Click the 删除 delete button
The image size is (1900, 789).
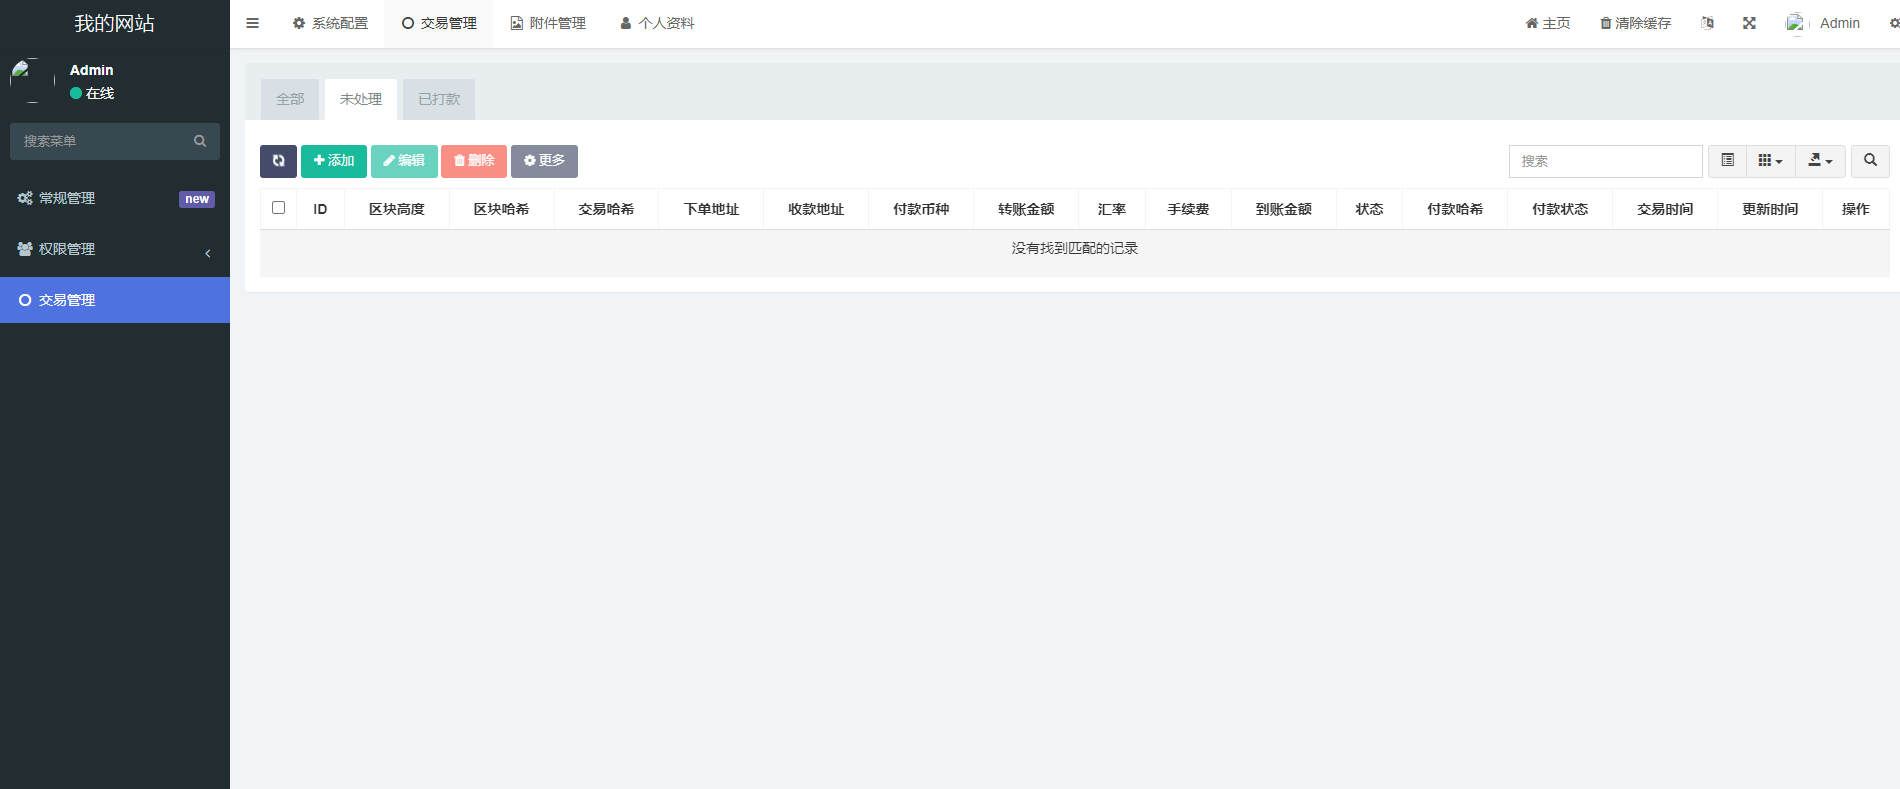point(474,161)
